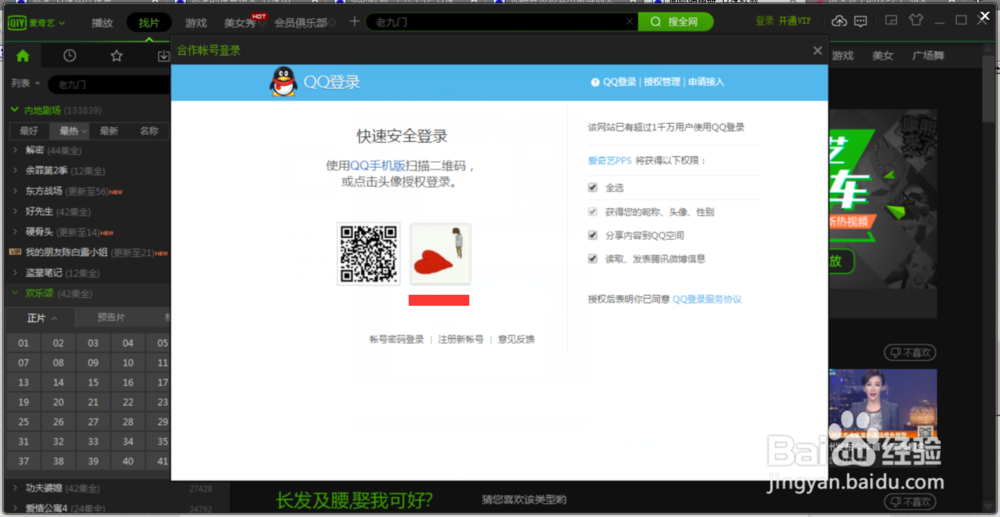The height and width of the screenshot is (517, 1000).
Task: Click the help icon beside QQ登录 link
Action: point(595,82)
